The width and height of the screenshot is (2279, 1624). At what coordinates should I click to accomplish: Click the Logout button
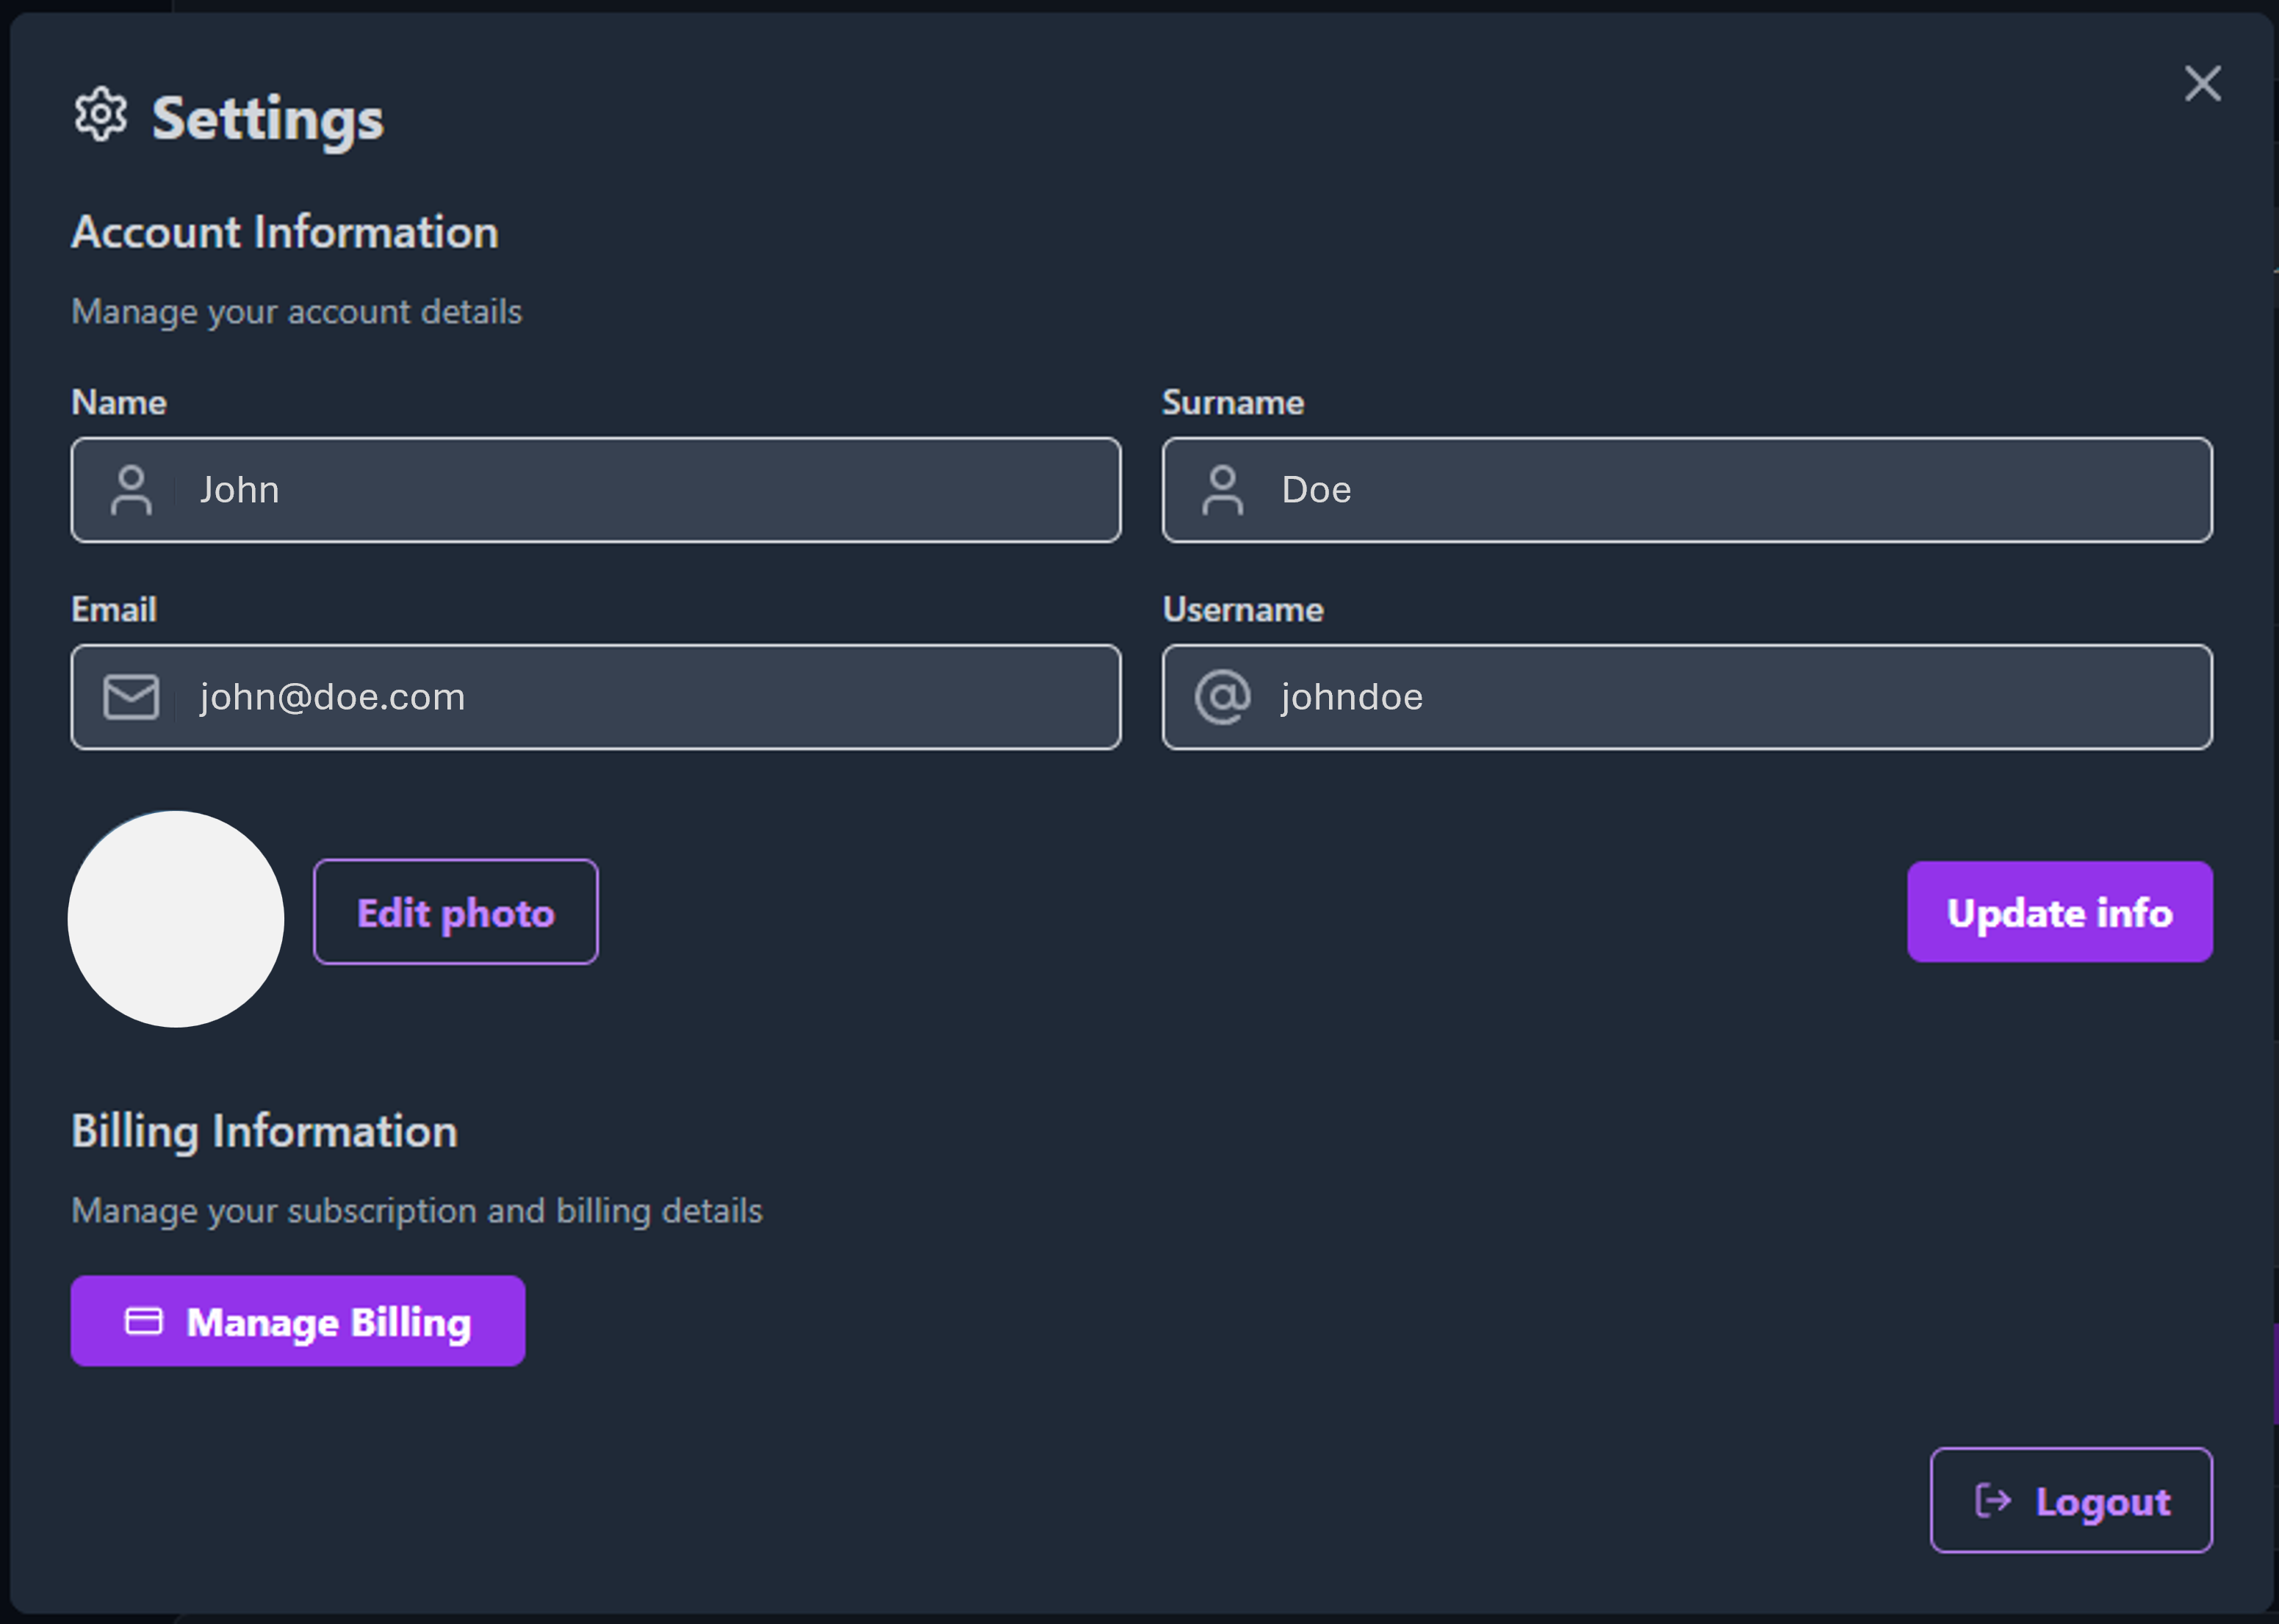2071,1500
